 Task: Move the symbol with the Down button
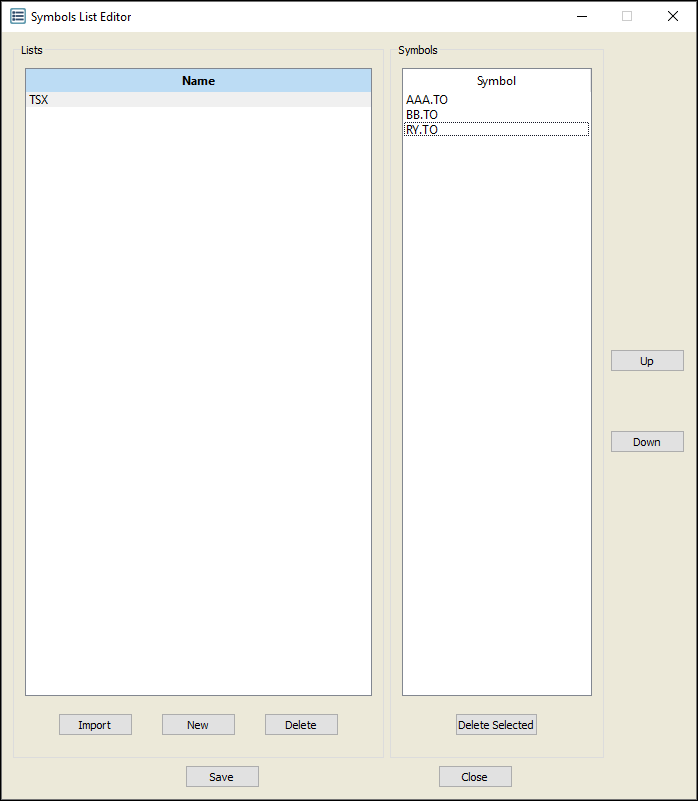tap(647, 442)
